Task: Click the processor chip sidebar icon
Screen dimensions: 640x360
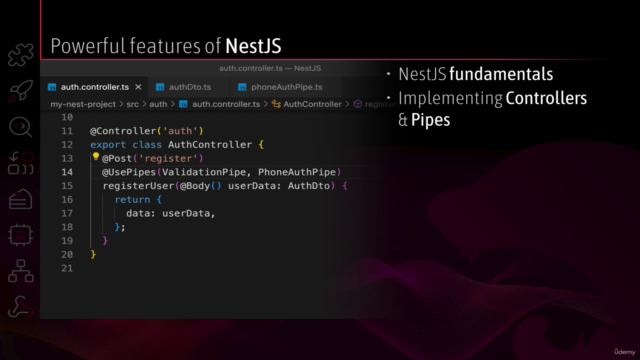Action: [x=20, y=235]
